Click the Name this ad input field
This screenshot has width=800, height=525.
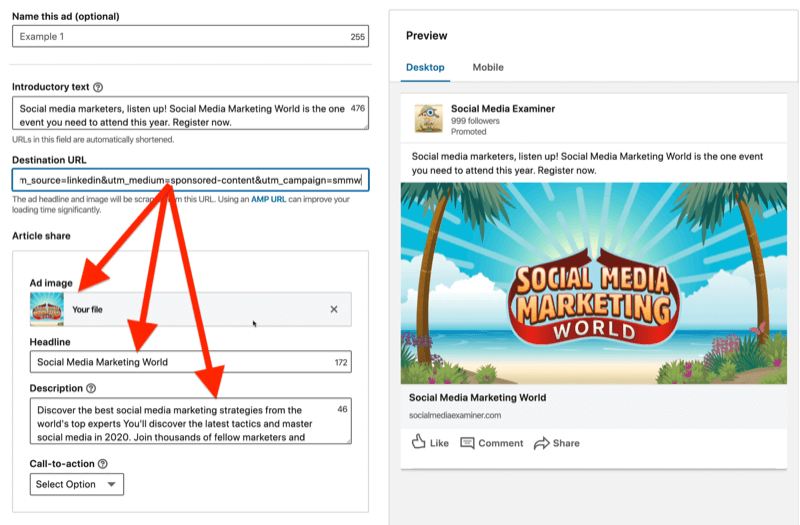pos(190,37)
